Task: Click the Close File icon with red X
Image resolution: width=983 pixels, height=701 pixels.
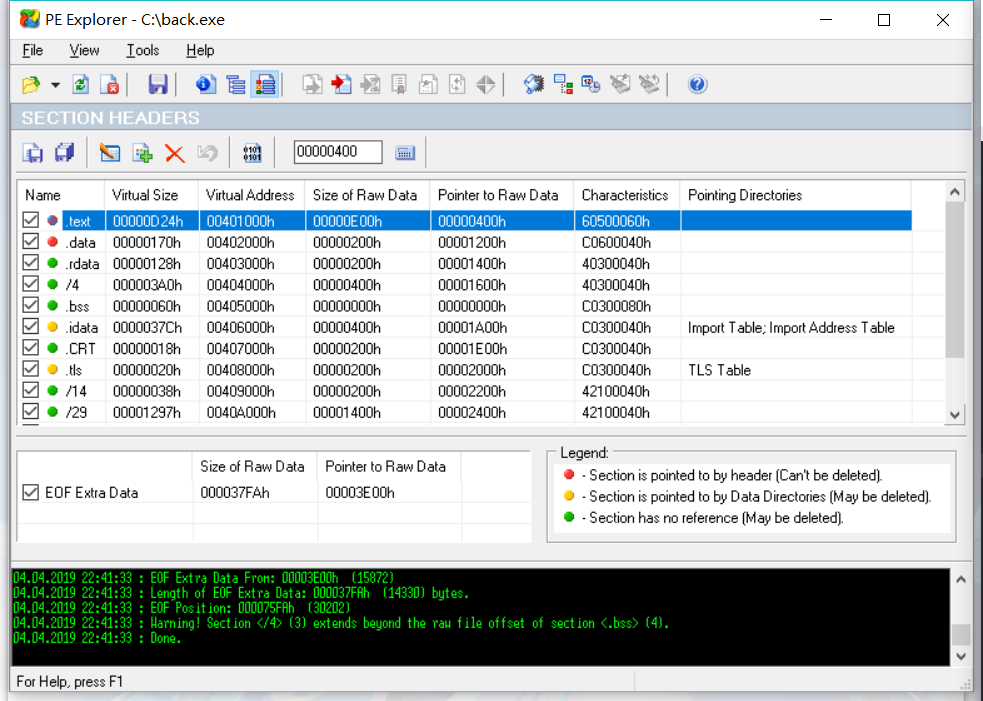Action: click(x=110, y=85)
